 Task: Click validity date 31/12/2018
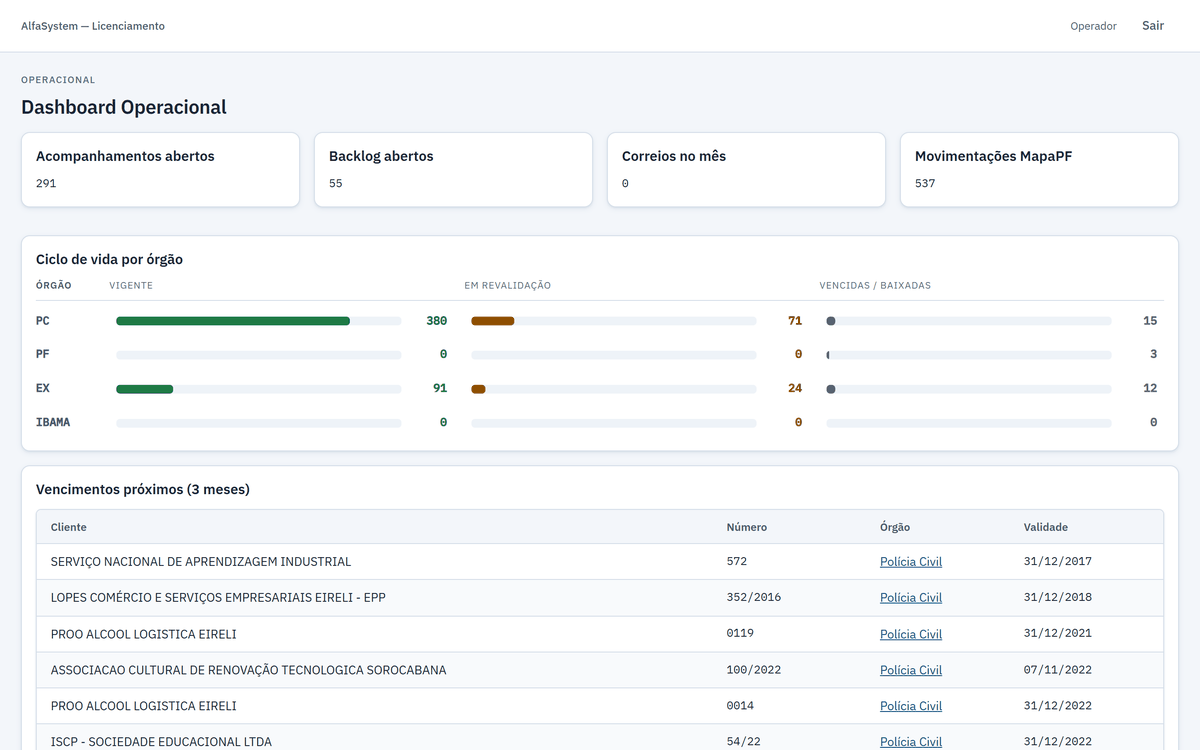[1058, 598]
